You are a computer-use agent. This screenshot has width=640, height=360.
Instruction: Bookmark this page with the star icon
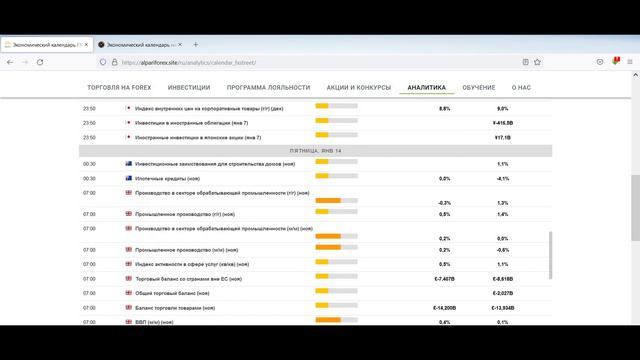click(537, 62)
